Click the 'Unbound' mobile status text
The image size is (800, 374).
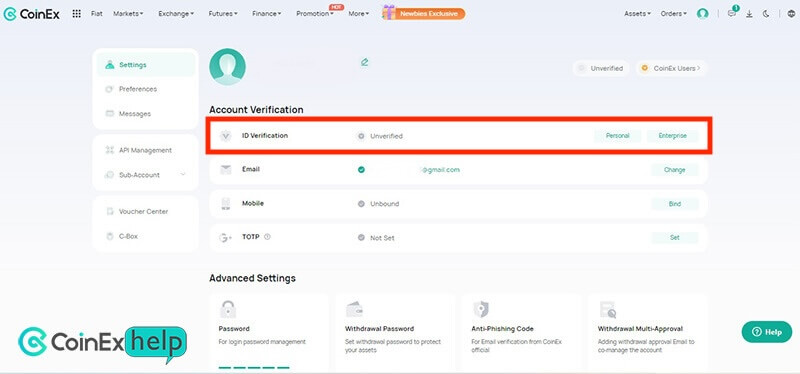point(385,204)
